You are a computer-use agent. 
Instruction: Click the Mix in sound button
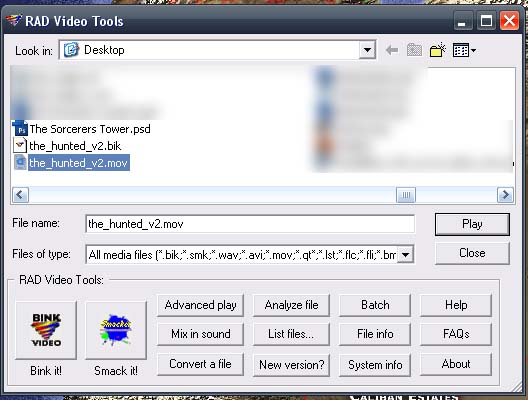pyautogui.click(x=200, y=334)
